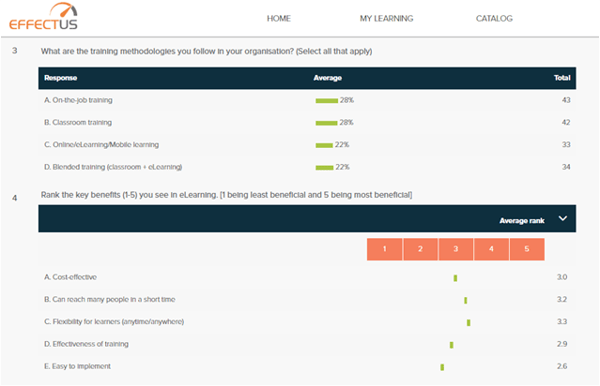Select rank scale box 3
This screenshot has height=386, width=600.
click(x=456, y=249)
